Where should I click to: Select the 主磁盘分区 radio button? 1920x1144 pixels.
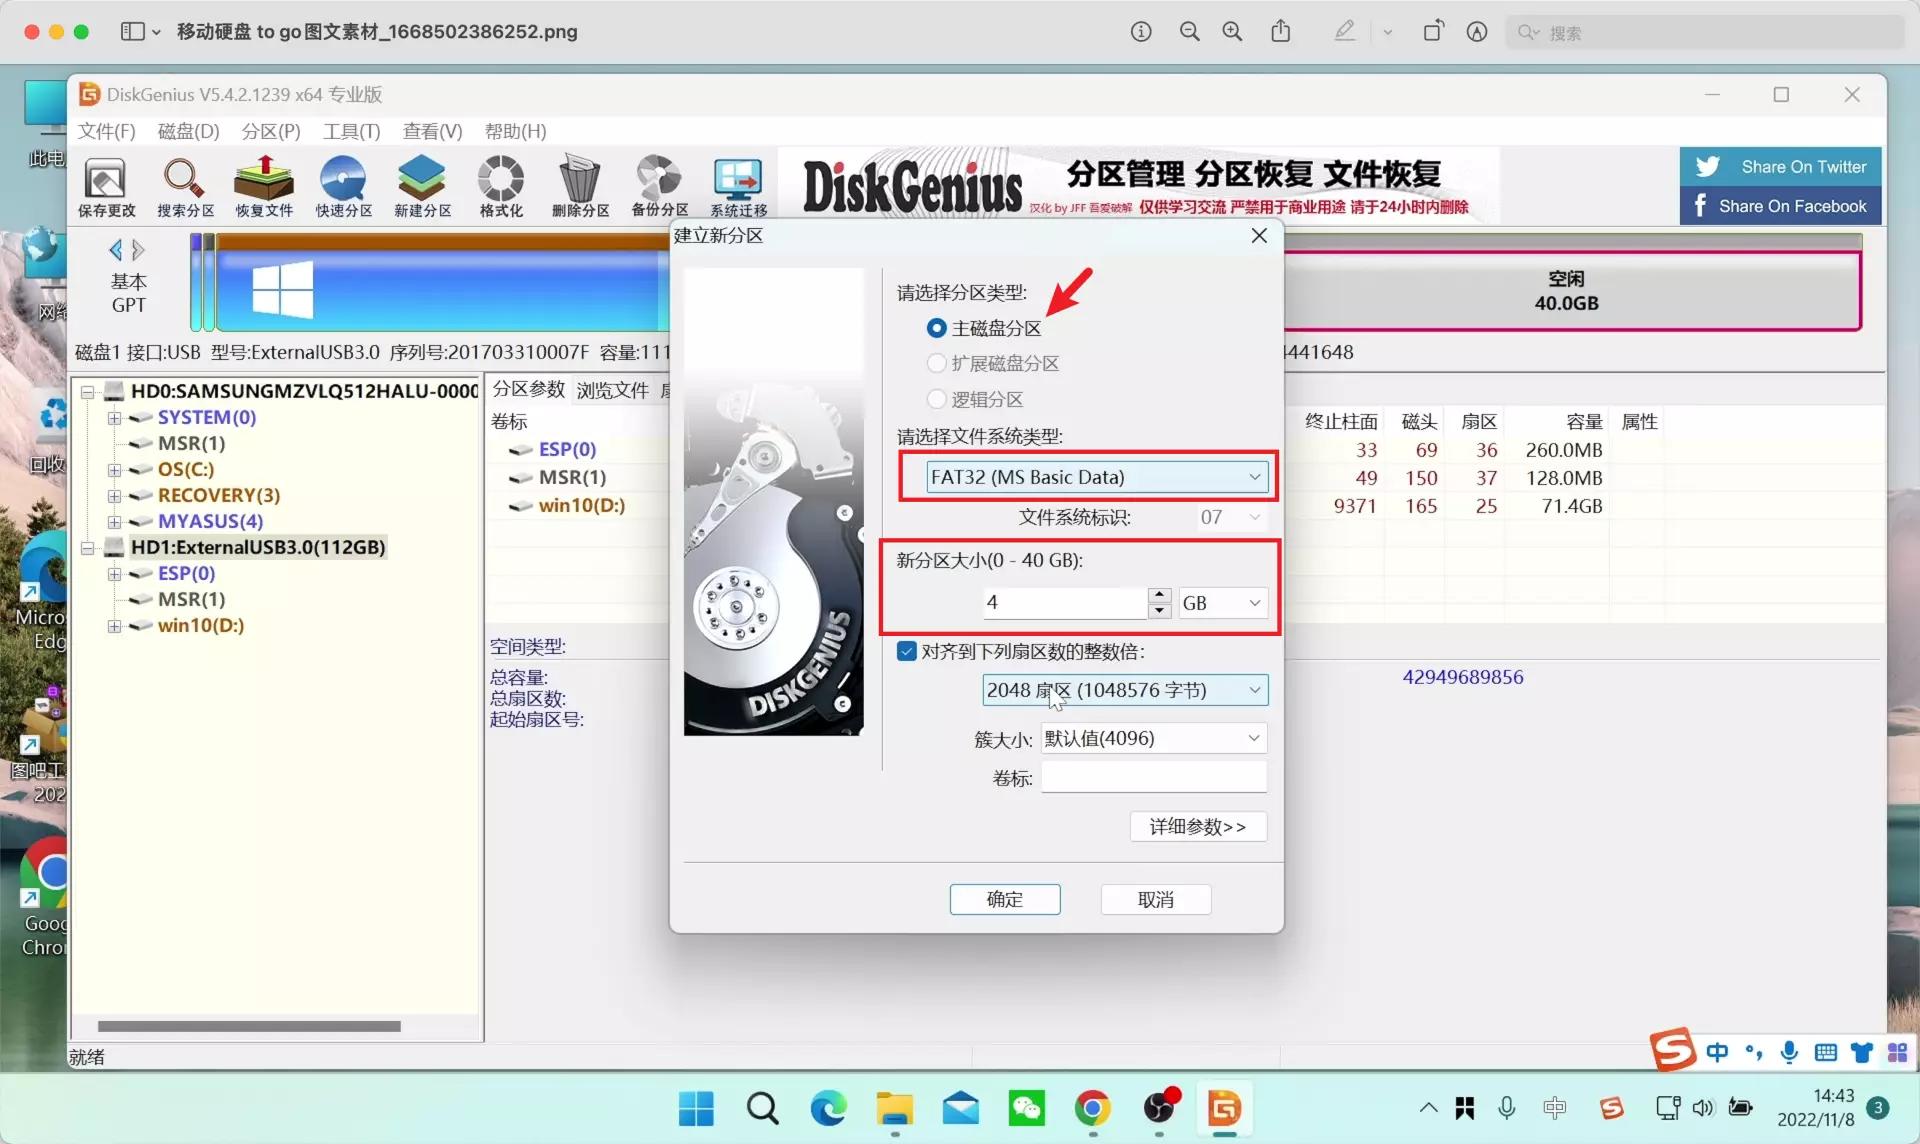936,328
